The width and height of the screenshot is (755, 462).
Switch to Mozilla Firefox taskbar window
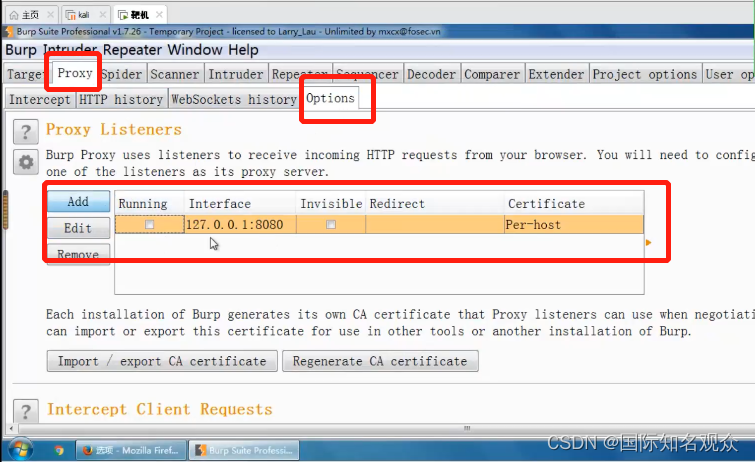[x=130, y=450]
